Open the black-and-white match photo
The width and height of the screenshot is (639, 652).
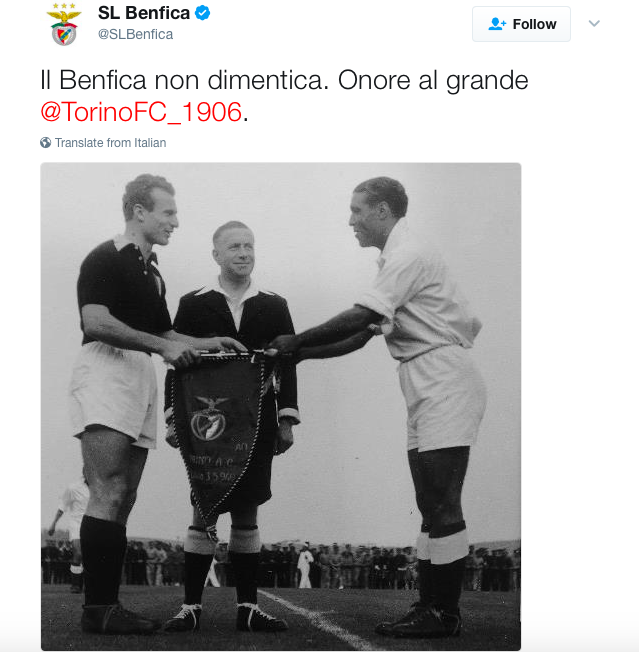point(281,406)
